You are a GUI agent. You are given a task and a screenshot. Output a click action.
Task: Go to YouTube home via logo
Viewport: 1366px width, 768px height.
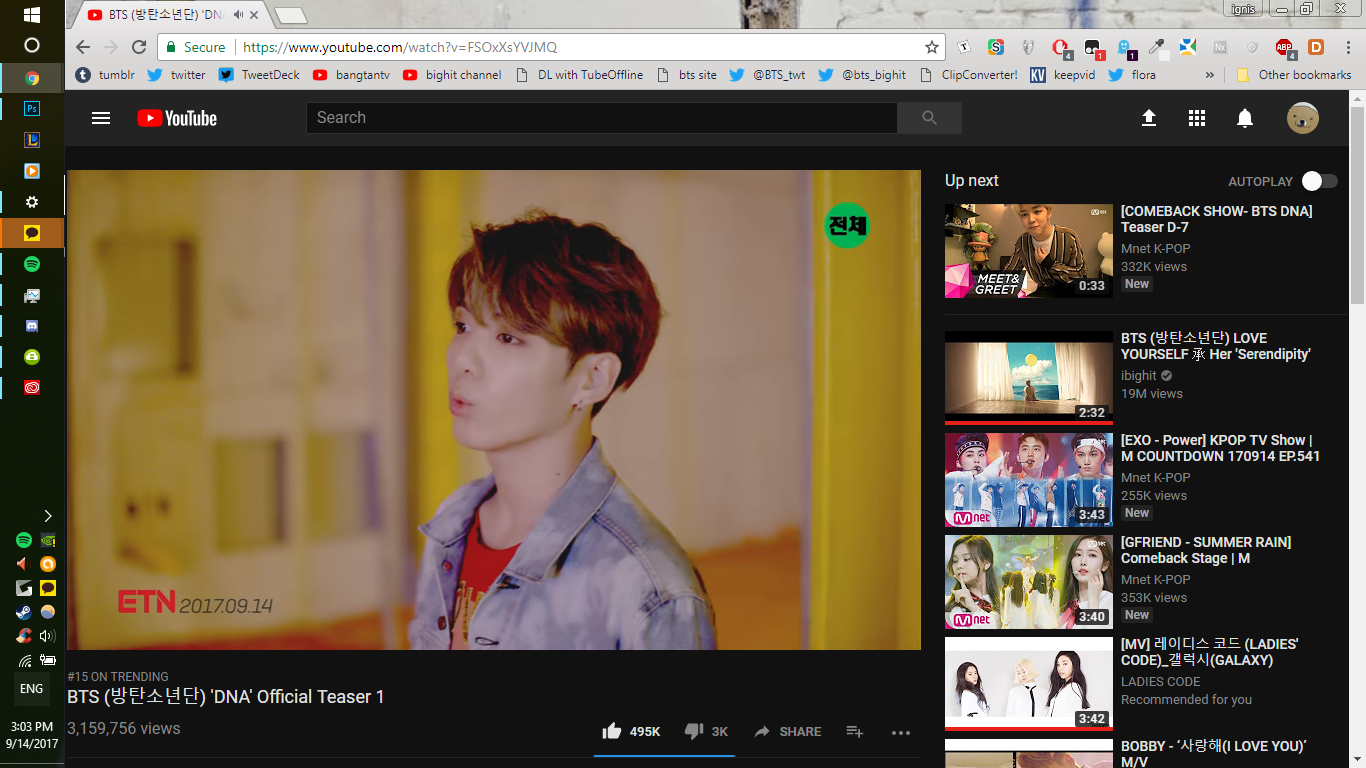[x=177, y=118]
